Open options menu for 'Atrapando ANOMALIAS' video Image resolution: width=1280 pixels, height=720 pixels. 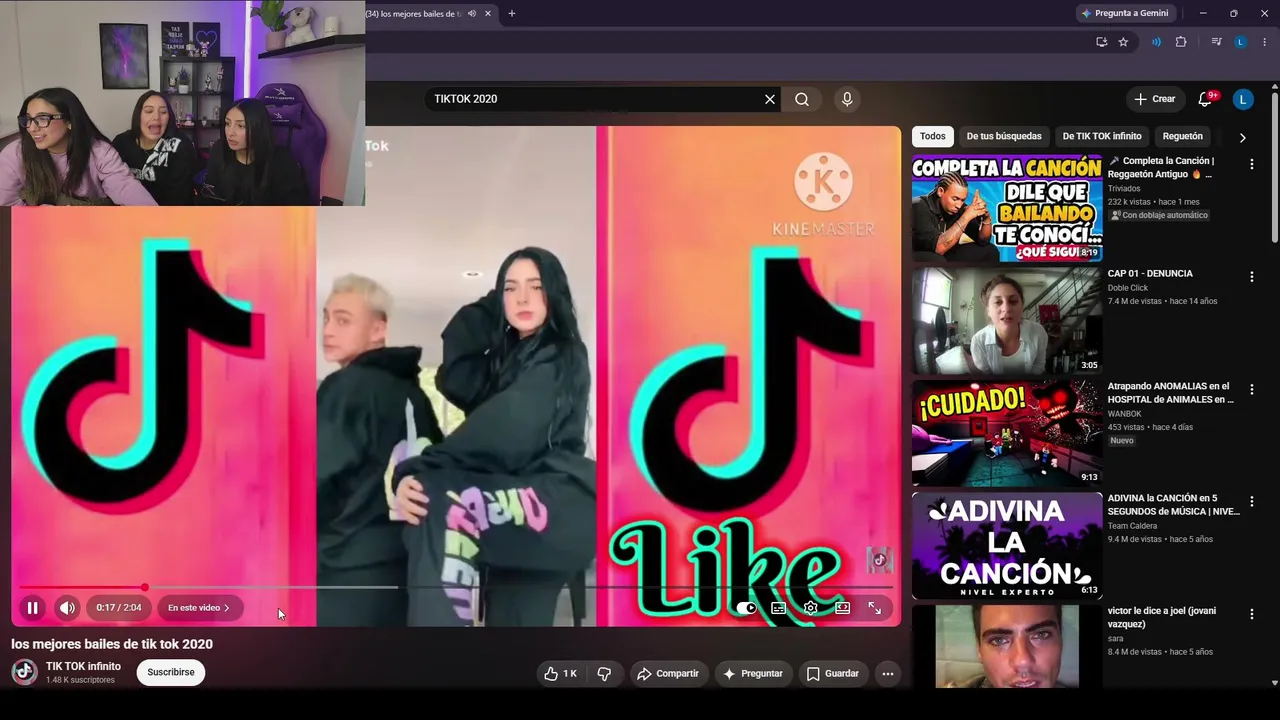1252,389
